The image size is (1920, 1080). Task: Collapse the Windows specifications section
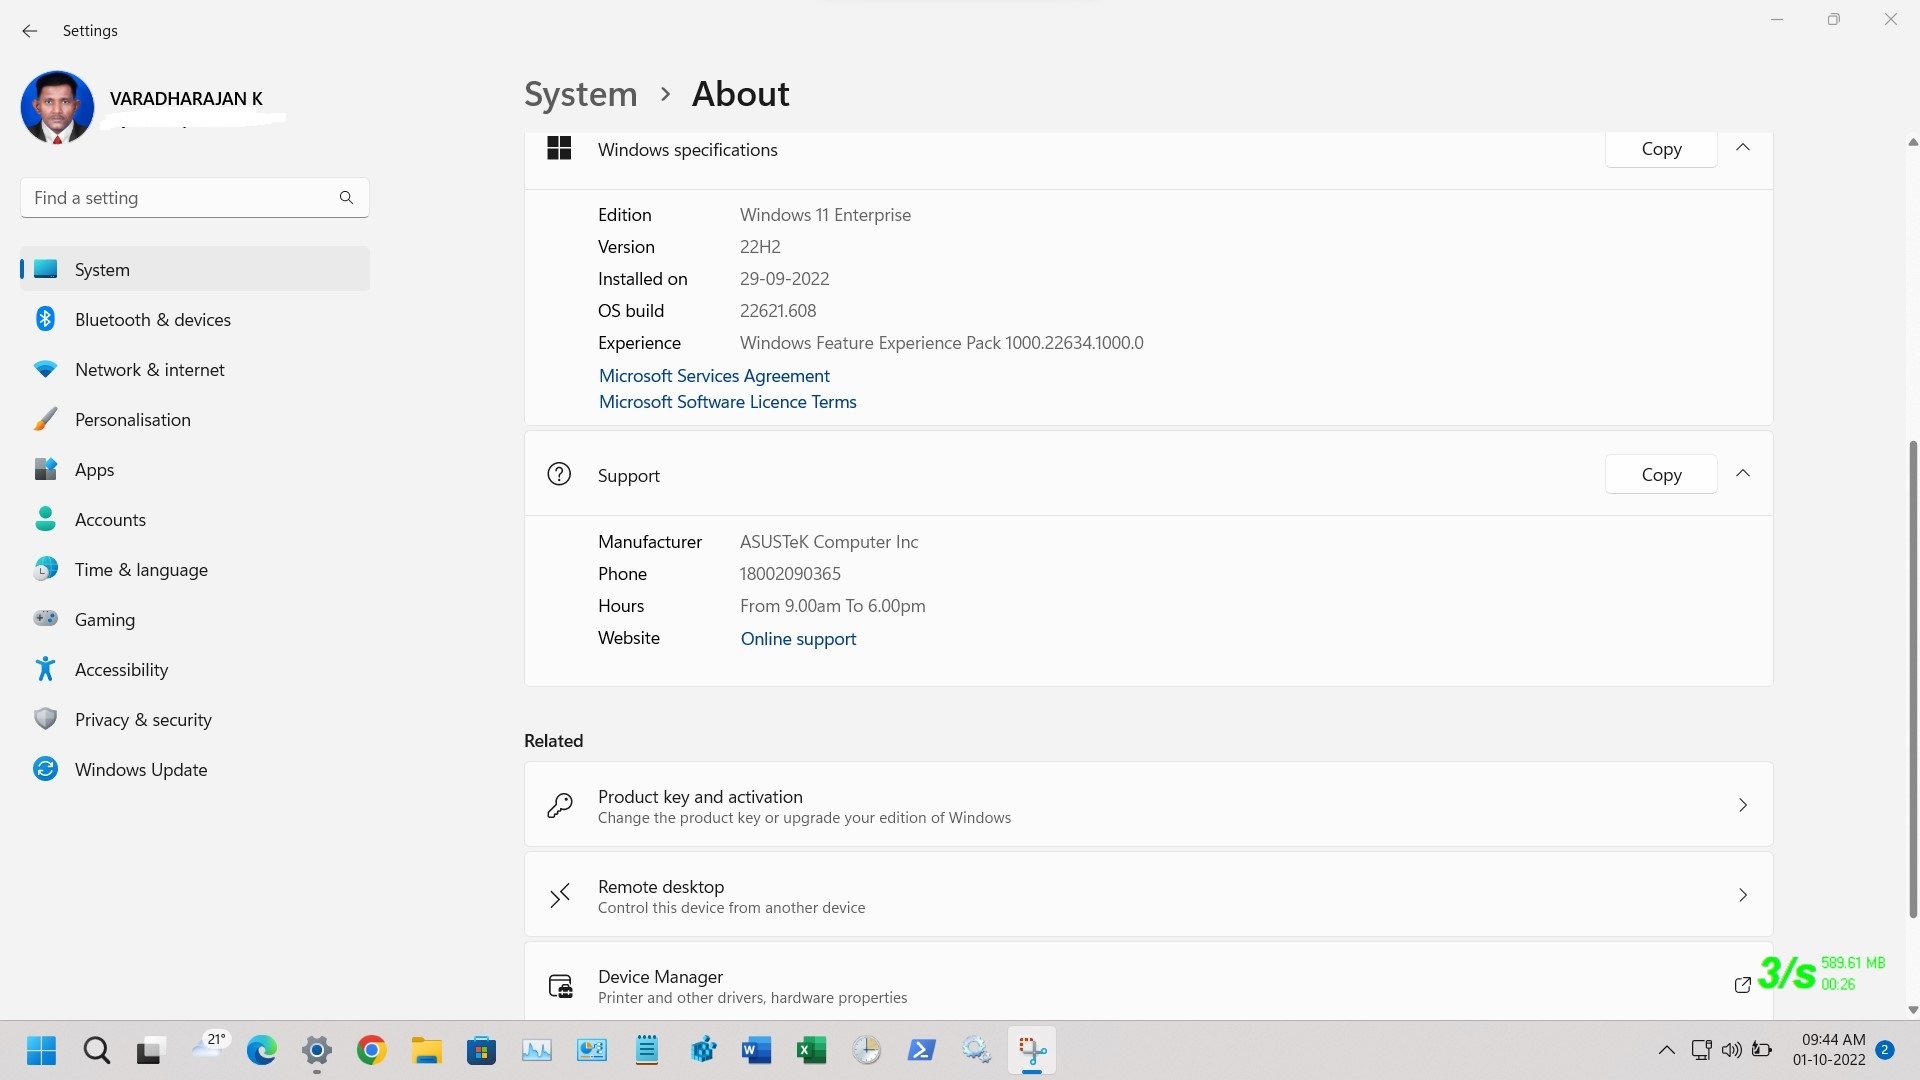(x=1742, y=147)
